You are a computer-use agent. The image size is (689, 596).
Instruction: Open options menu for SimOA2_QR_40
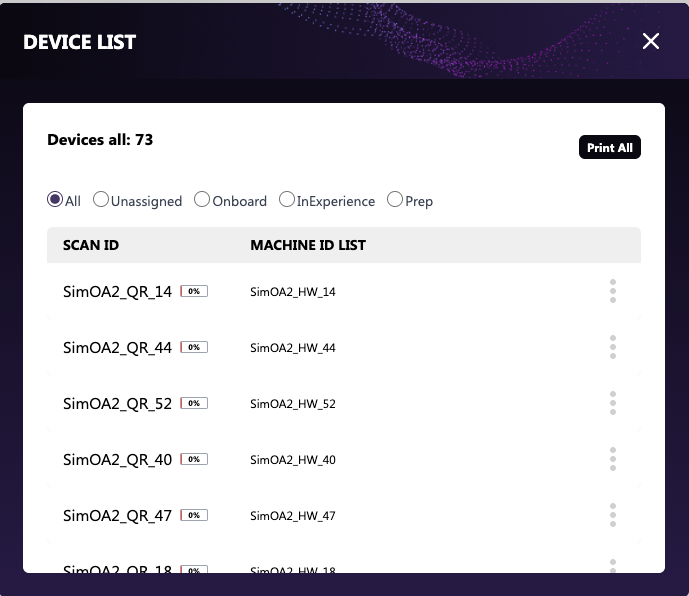612,459
